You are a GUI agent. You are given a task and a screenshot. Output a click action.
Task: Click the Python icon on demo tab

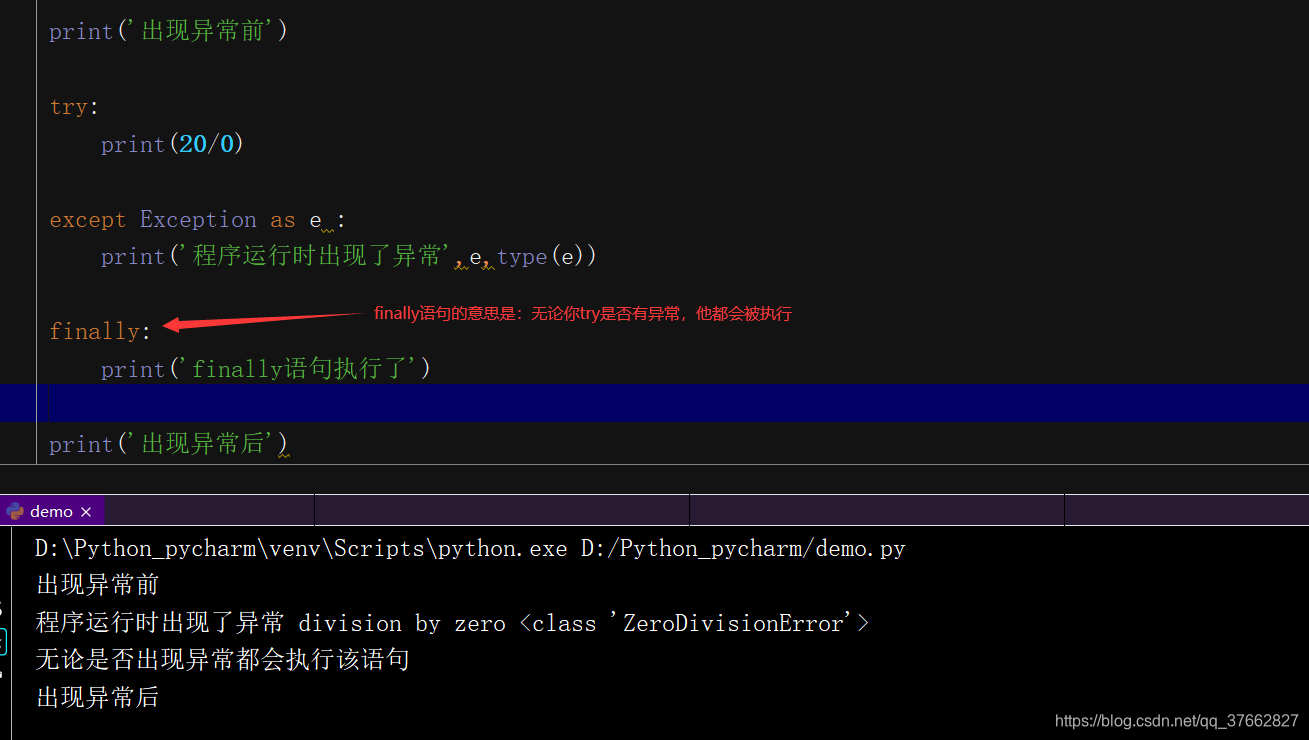coord(14,511)
